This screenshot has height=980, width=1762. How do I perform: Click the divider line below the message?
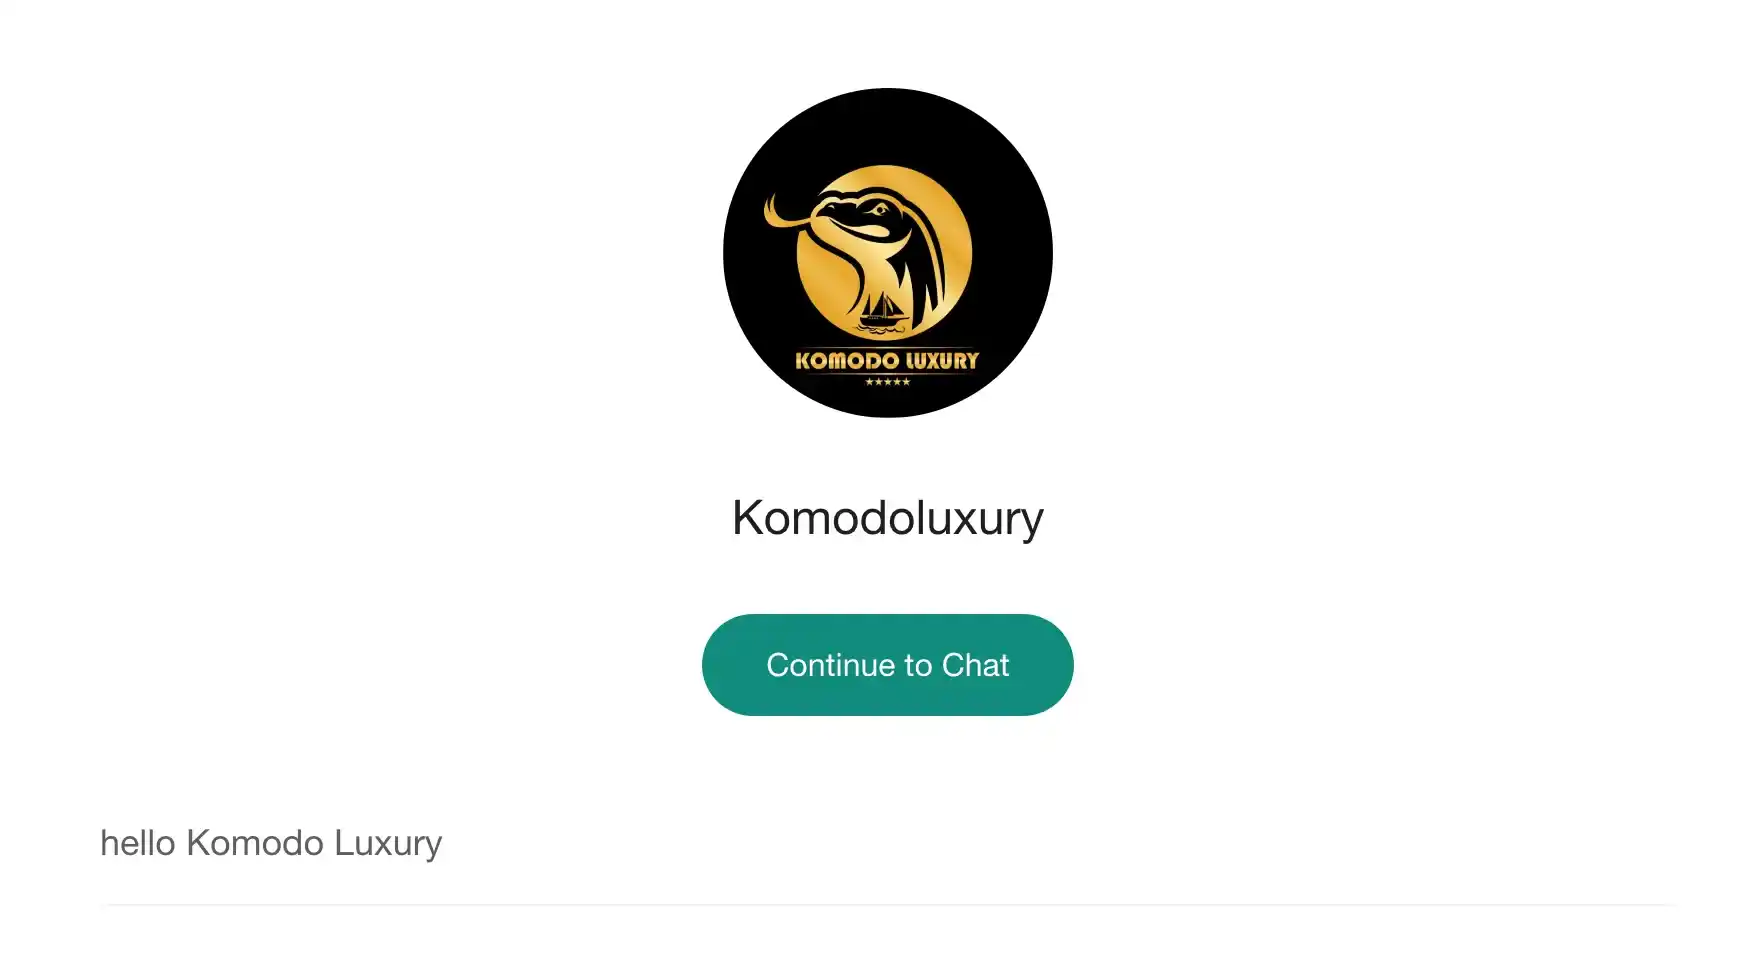point(887,905)
